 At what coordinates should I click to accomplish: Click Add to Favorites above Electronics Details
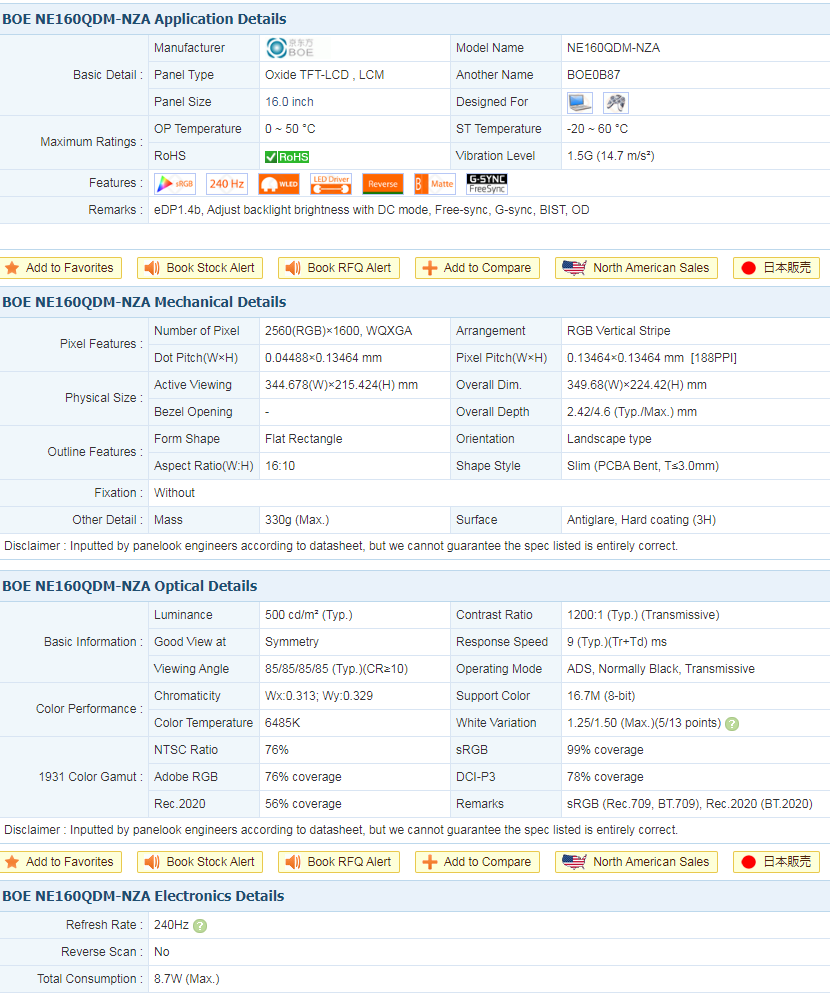point(61,862)
